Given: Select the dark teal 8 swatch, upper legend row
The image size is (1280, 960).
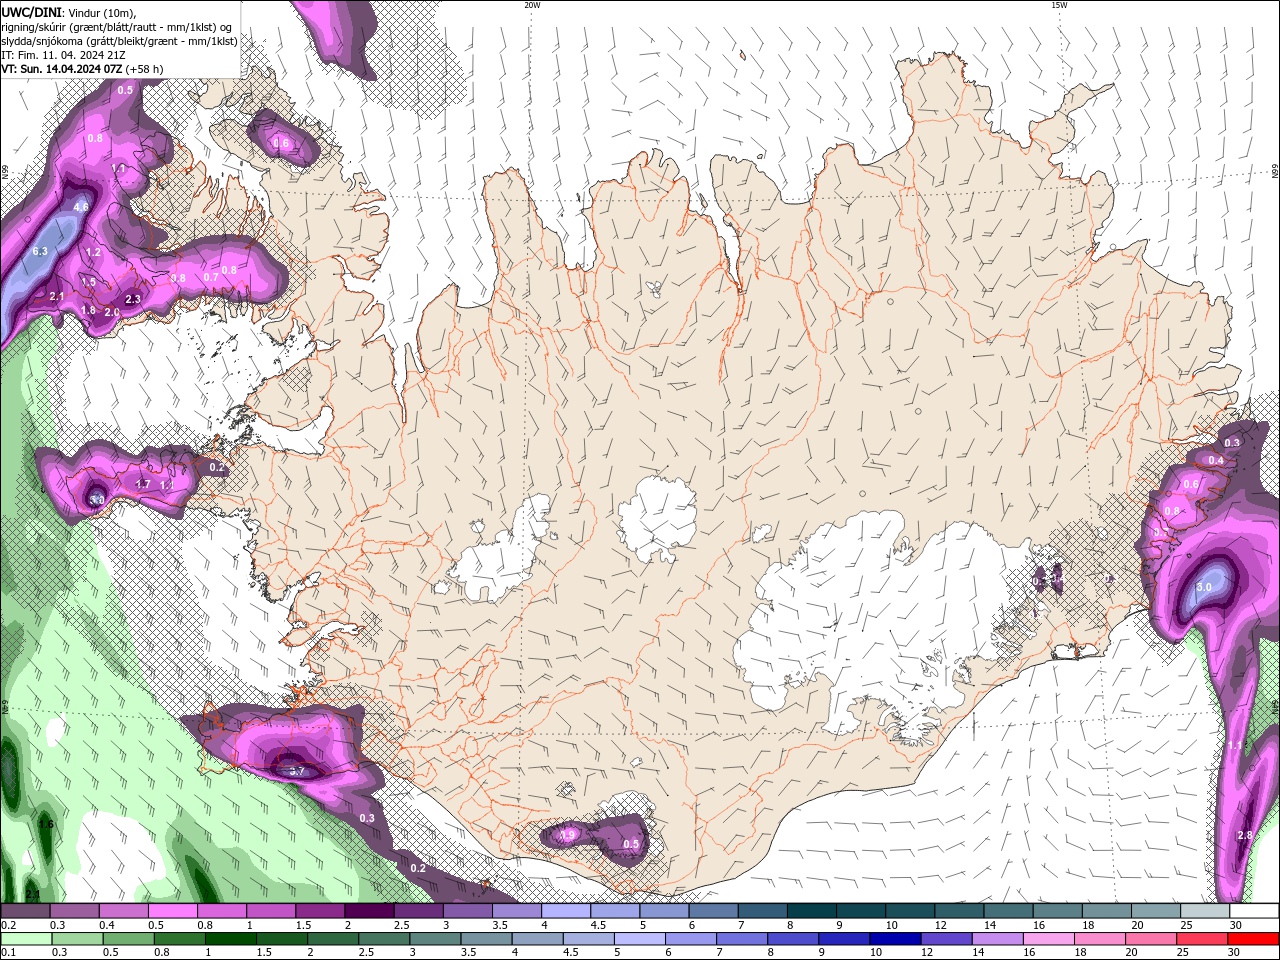Looking at the screenshot, I should coord(811,911).
